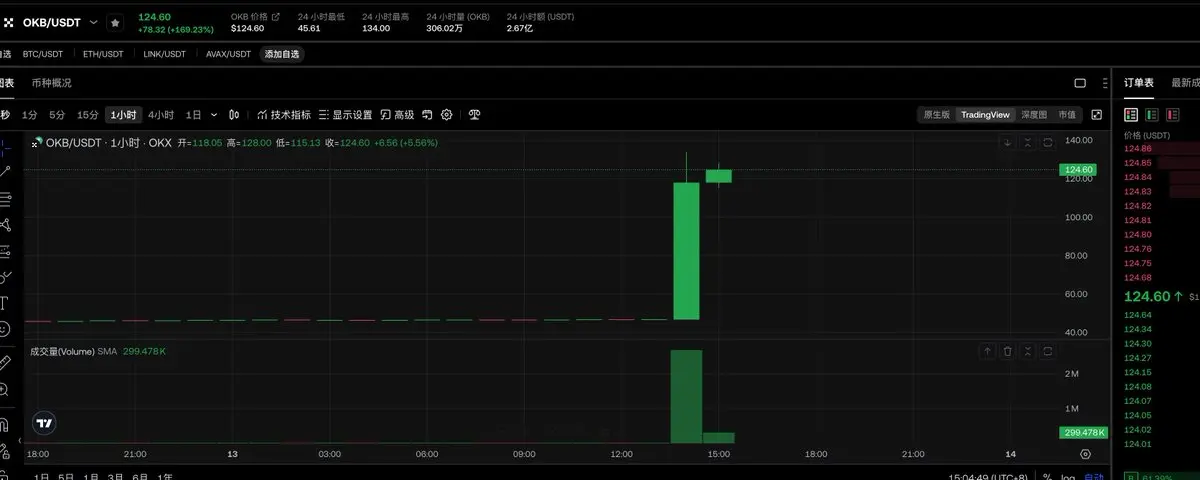Click the current price label 124.60 on axis
Screen dimensions: 1200x480
pos(1080,170)
